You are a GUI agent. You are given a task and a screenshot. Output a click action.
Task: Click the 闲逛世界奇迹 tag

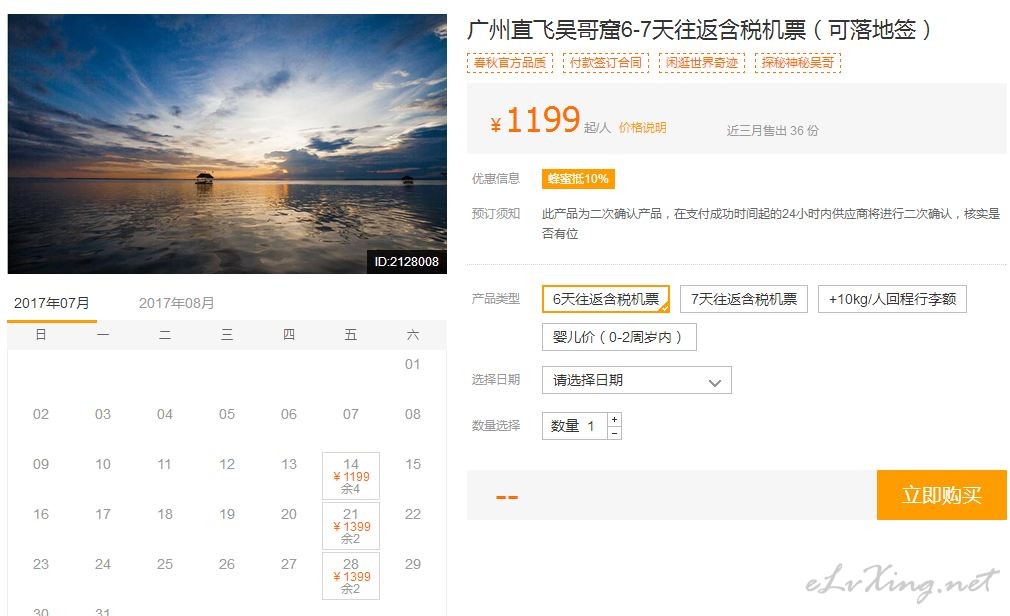pyautogui.click(x=701, y=63)
